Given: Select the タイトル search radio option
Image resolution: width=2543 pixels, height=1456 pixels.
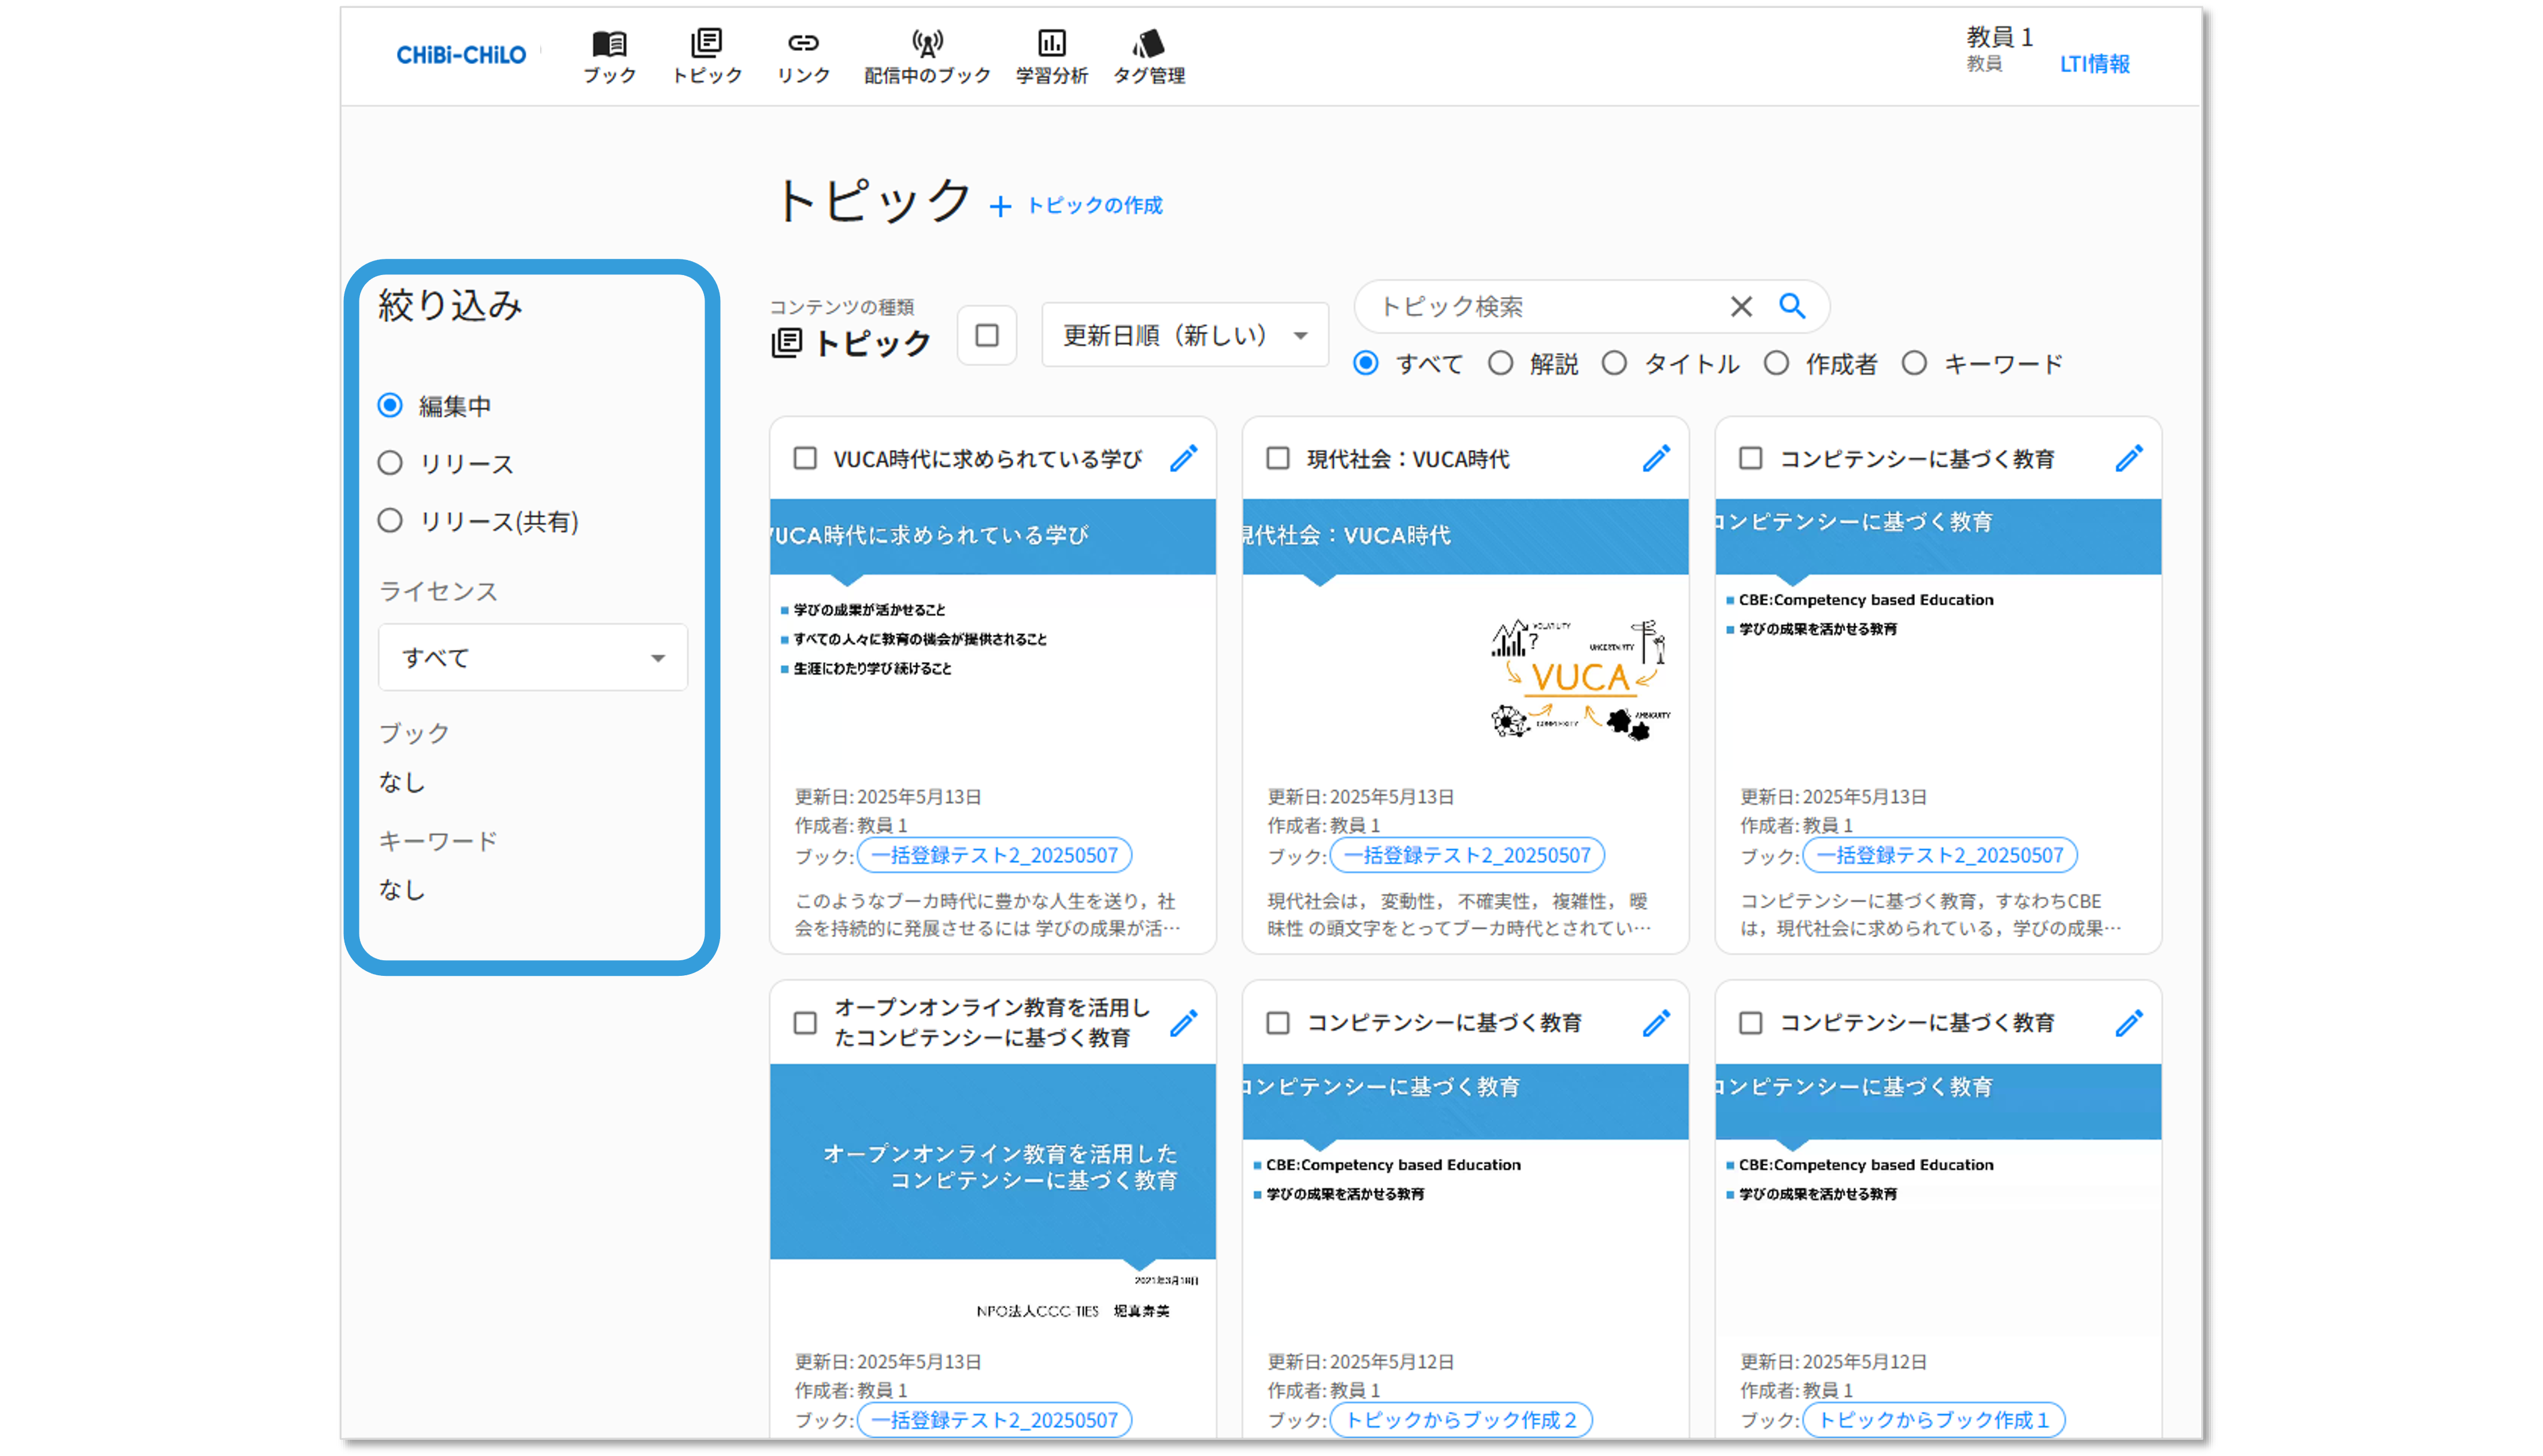Looking at the screenshot, I should pos(1614,364).
